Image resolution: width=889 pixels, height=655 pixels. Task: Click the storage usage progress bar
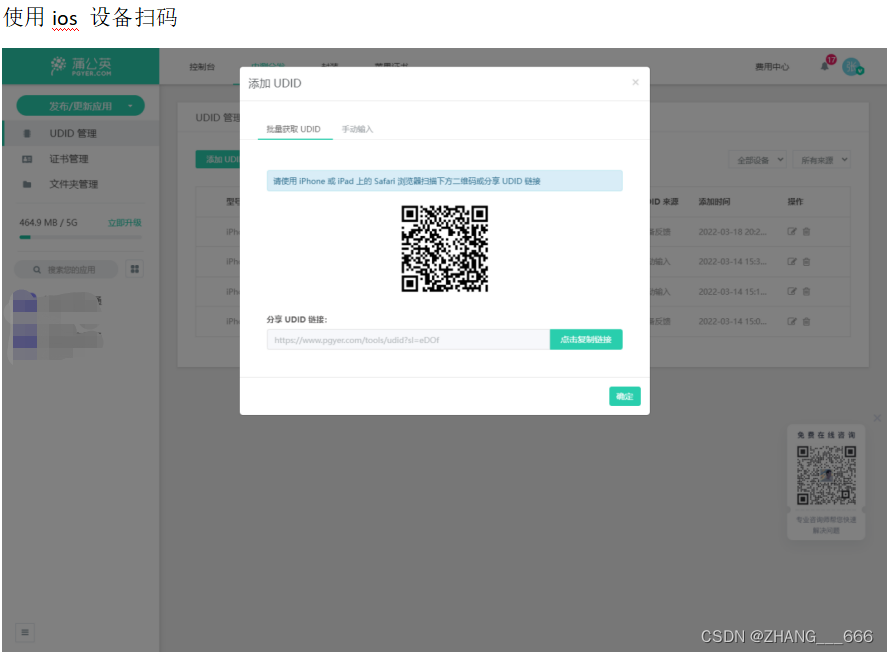81,237
